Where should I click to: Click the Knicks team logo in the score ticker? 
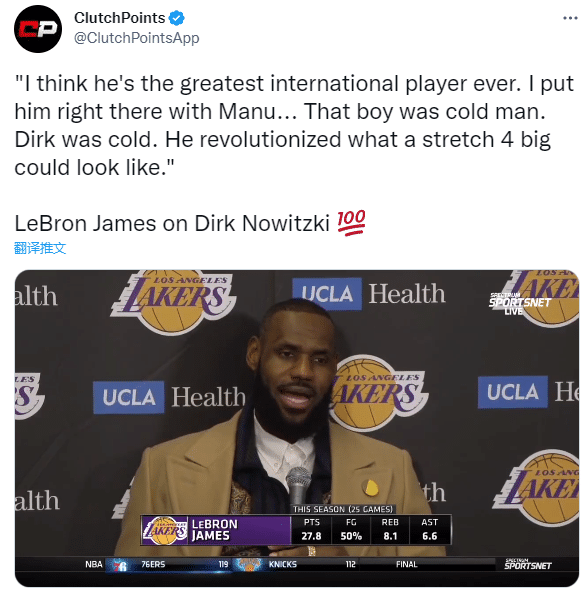pyautogui.click(x=248, y=564)
